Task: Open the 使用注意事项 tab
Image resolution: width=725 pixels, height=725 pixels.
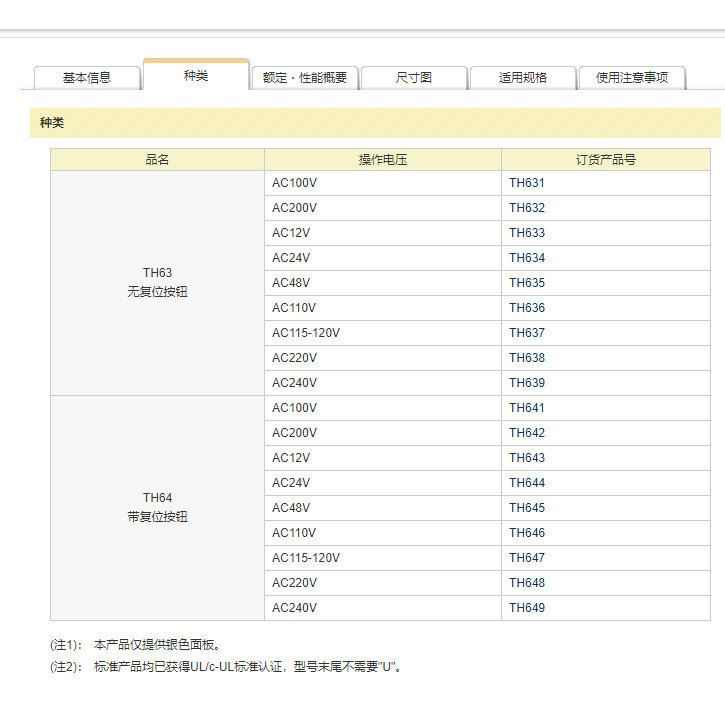Action: pos(632,78)
